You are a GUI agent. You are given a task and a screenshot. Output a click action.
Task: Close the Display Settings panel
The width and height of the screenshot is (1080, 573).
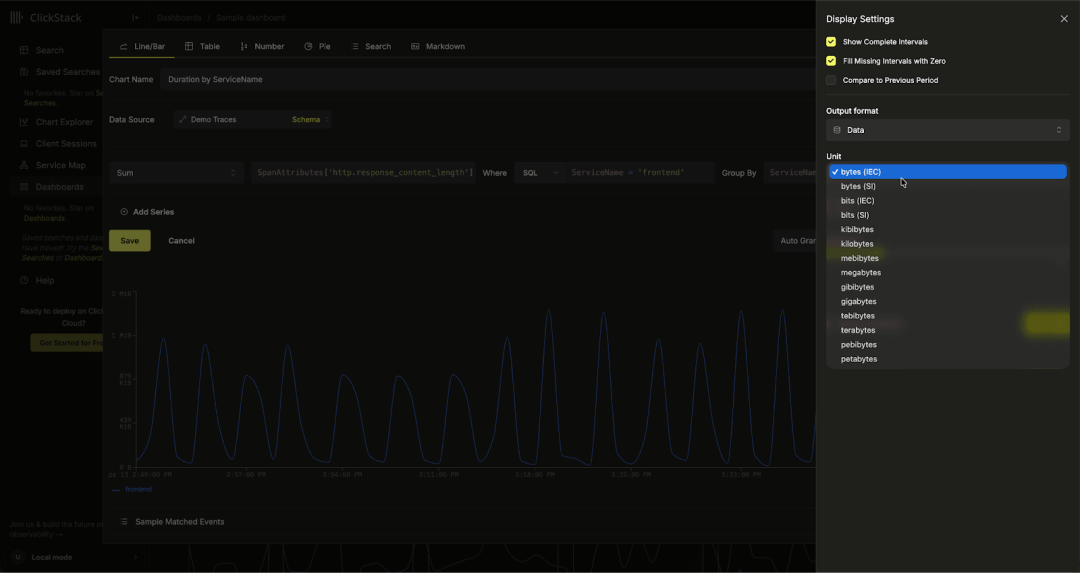[x=1063, y=19]
